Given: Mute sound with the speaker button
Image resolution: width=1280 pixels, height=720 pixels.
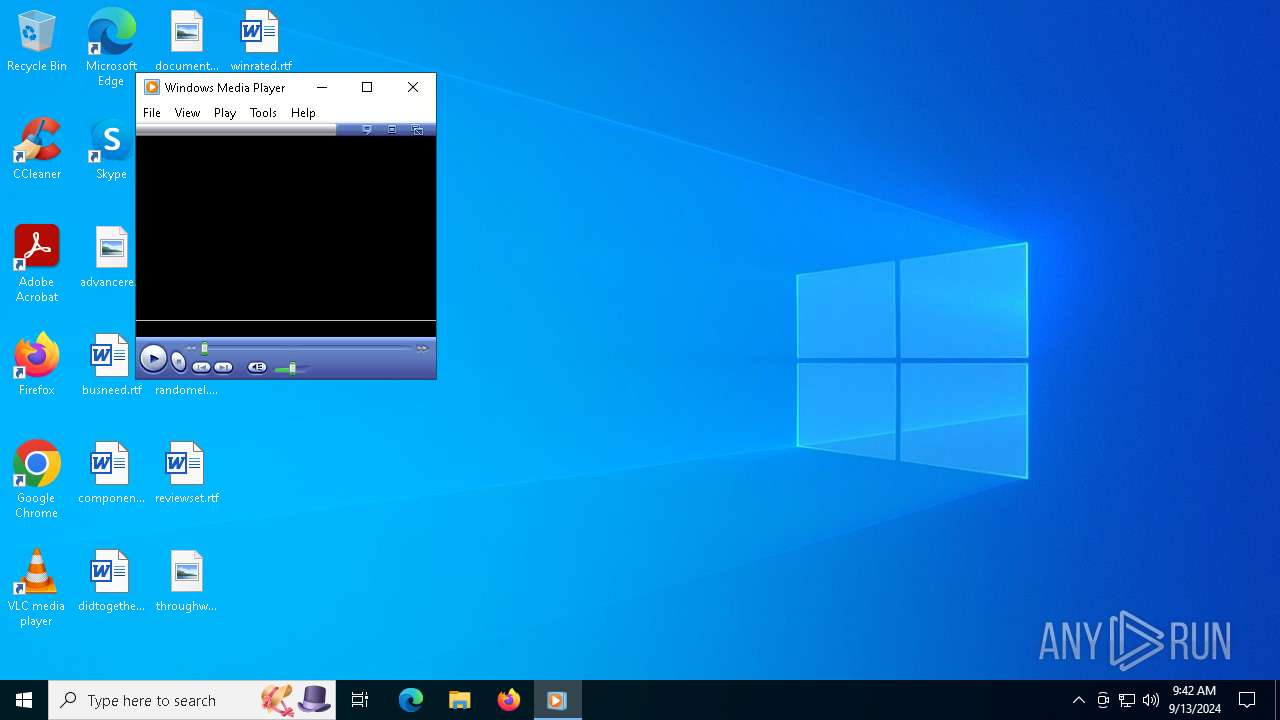Looking at the screenshot, I should (257, 367).
